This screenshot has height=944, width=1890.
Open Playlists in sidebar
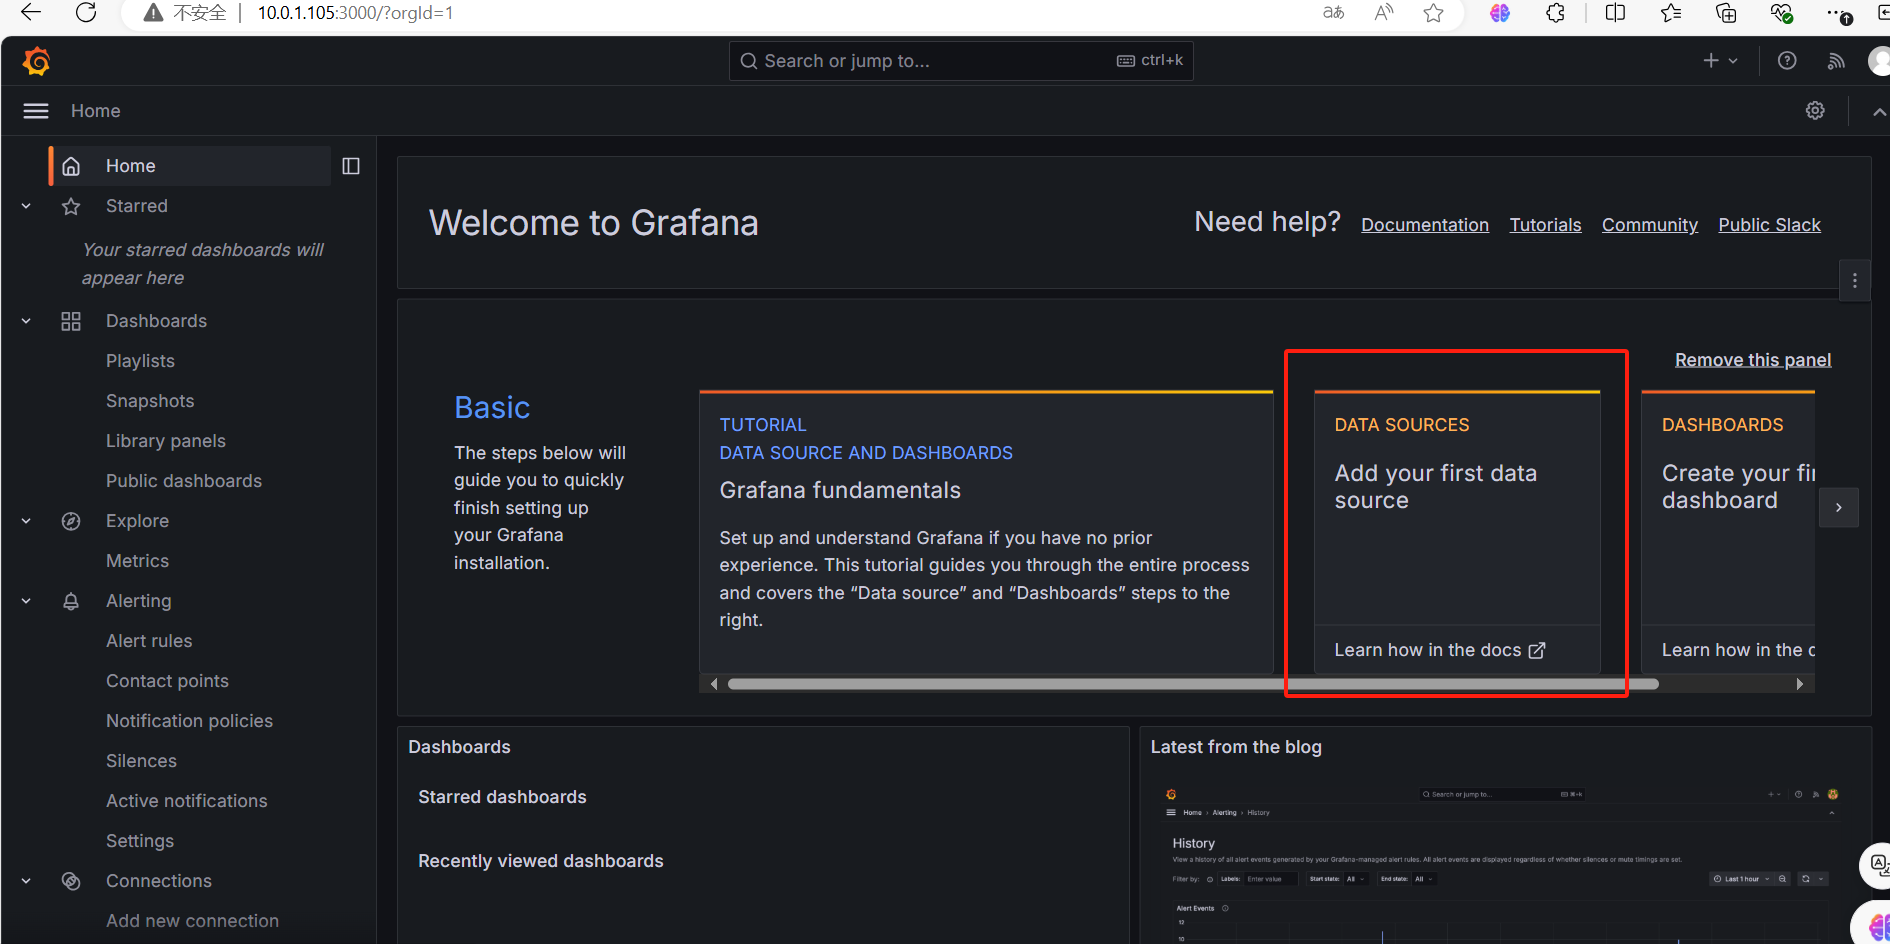click(x=140, y=361)
